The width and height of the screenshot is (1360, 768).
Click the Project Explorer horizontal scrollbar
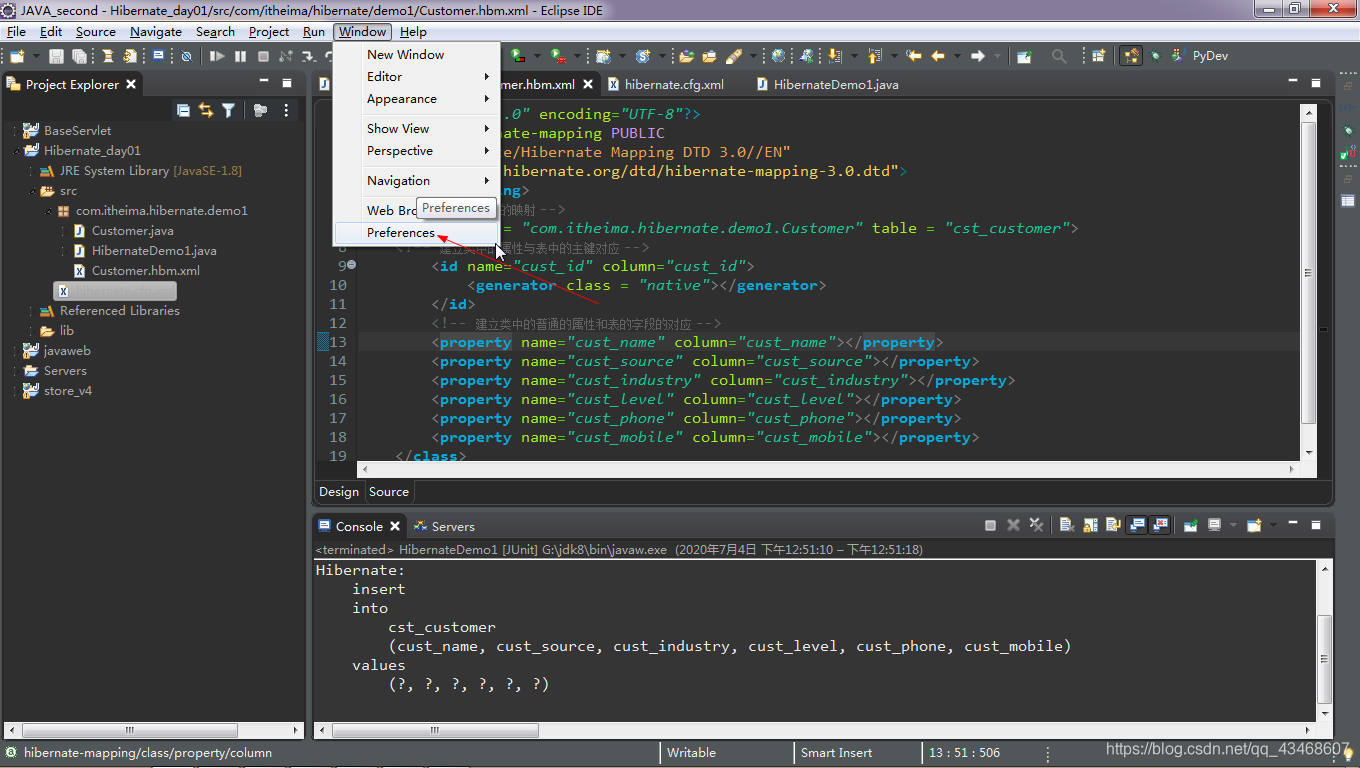153,731
